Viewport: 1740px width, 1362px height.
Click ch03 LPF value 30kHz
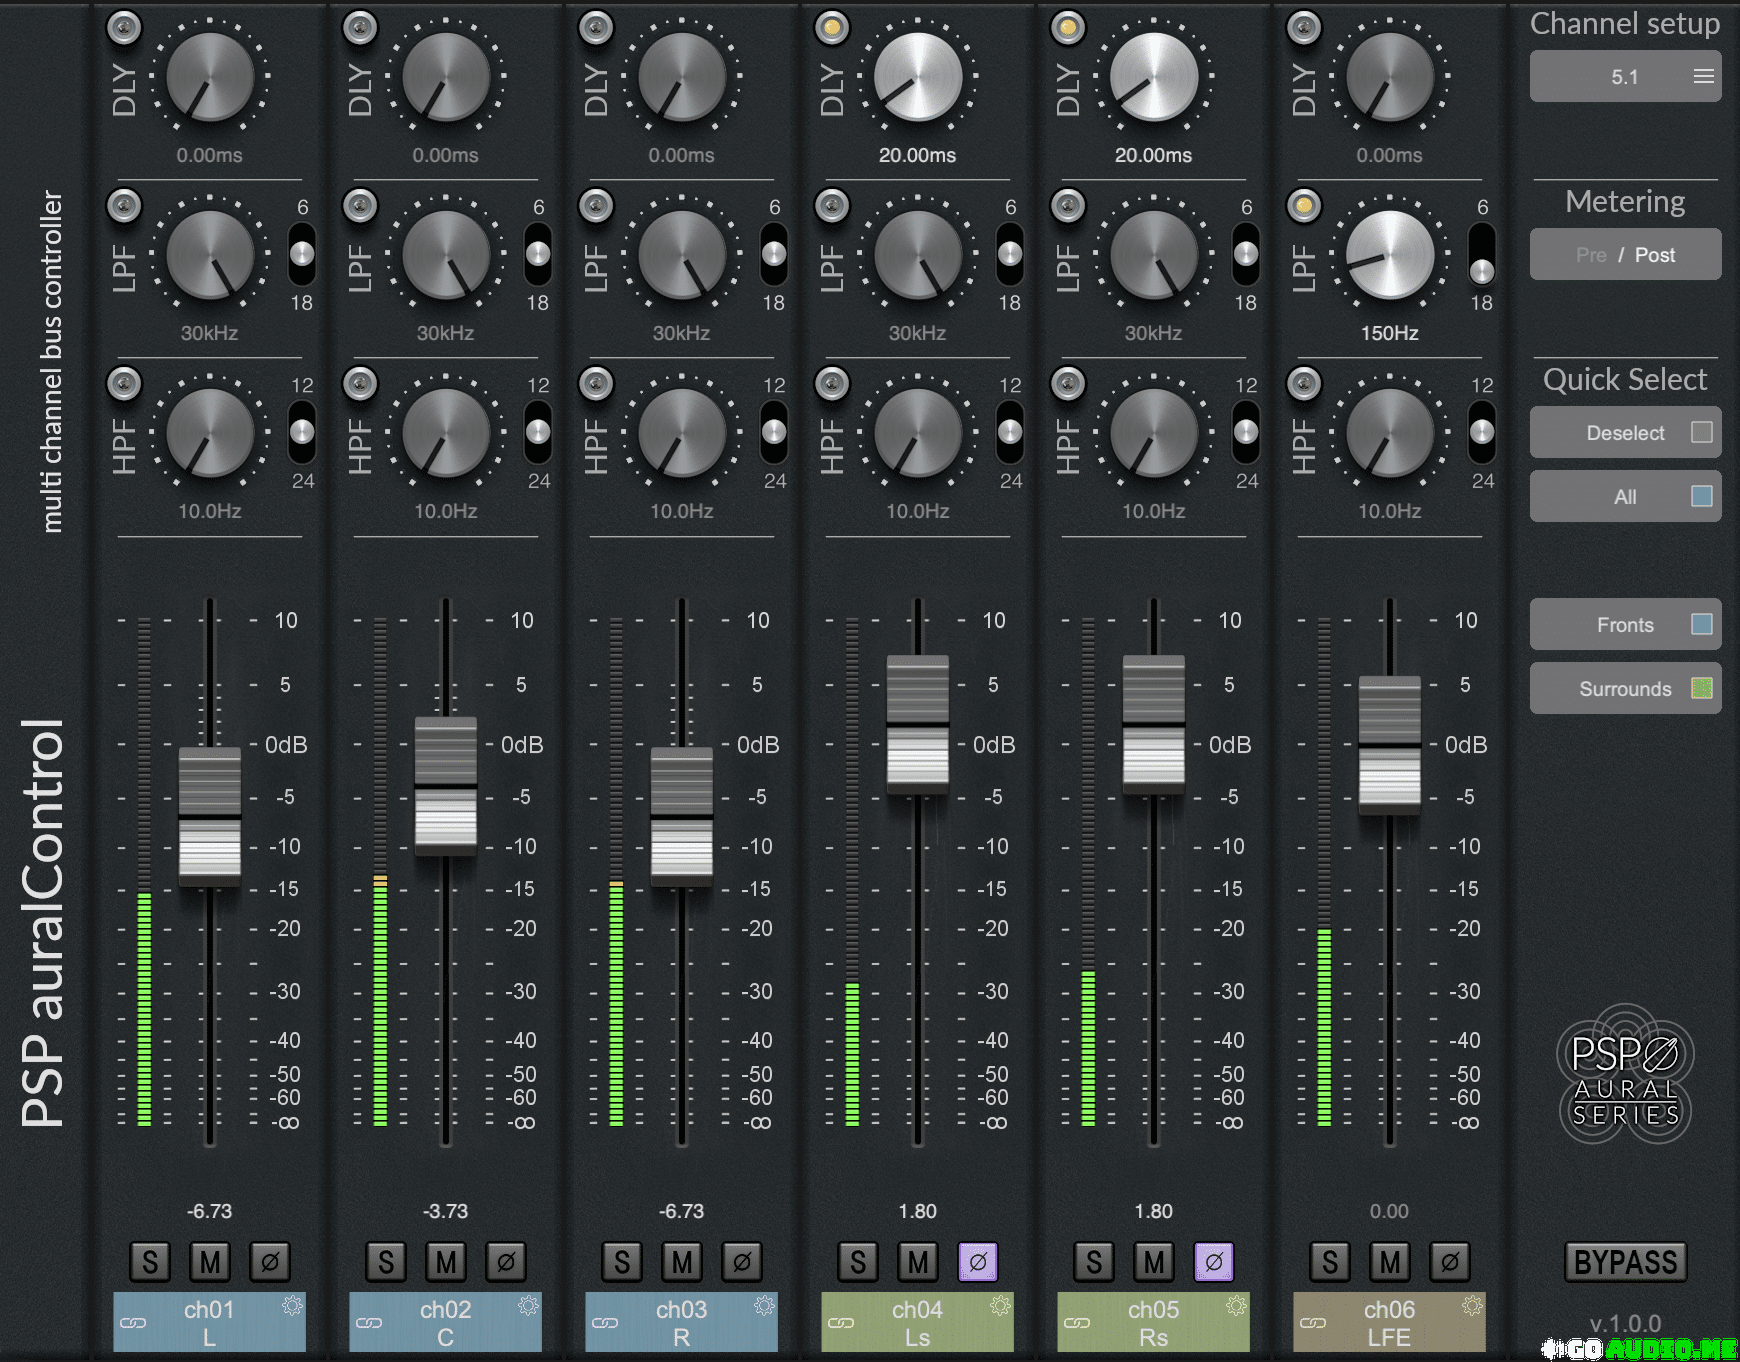pyautogui.click(x=682, y=333)
